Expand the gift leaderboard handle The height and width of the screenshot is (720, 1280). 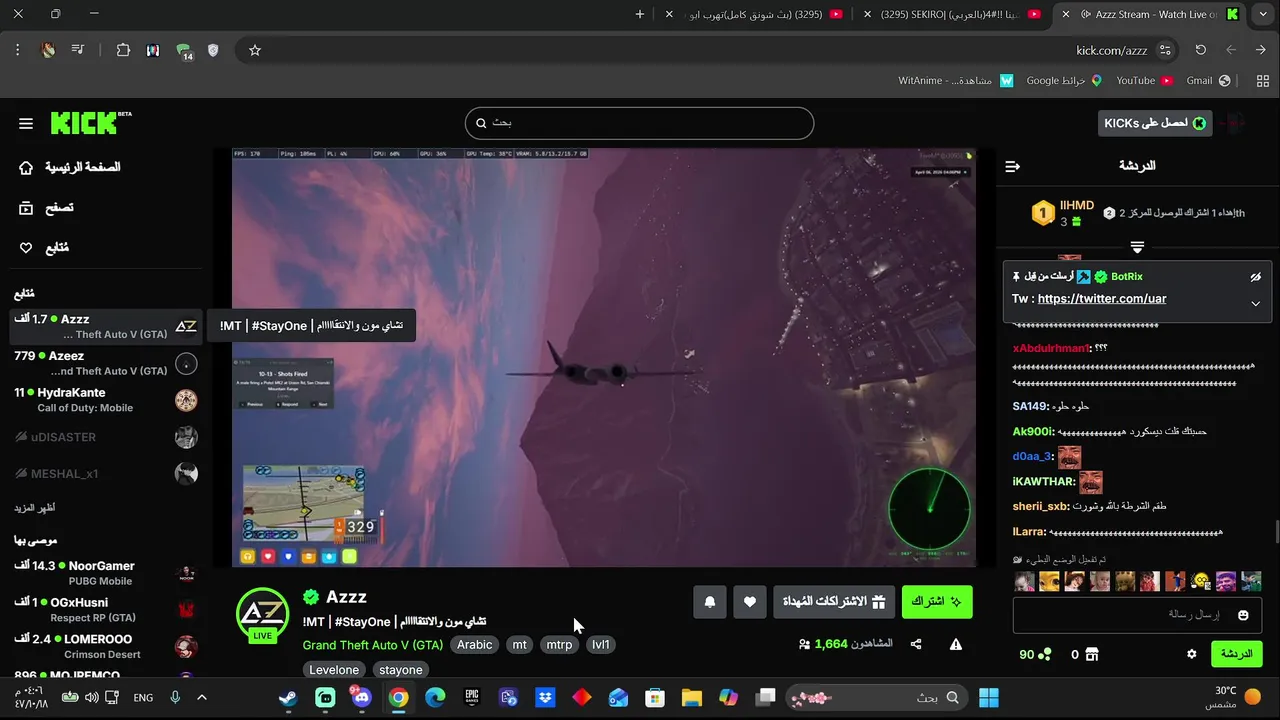tap(1137, 246)
